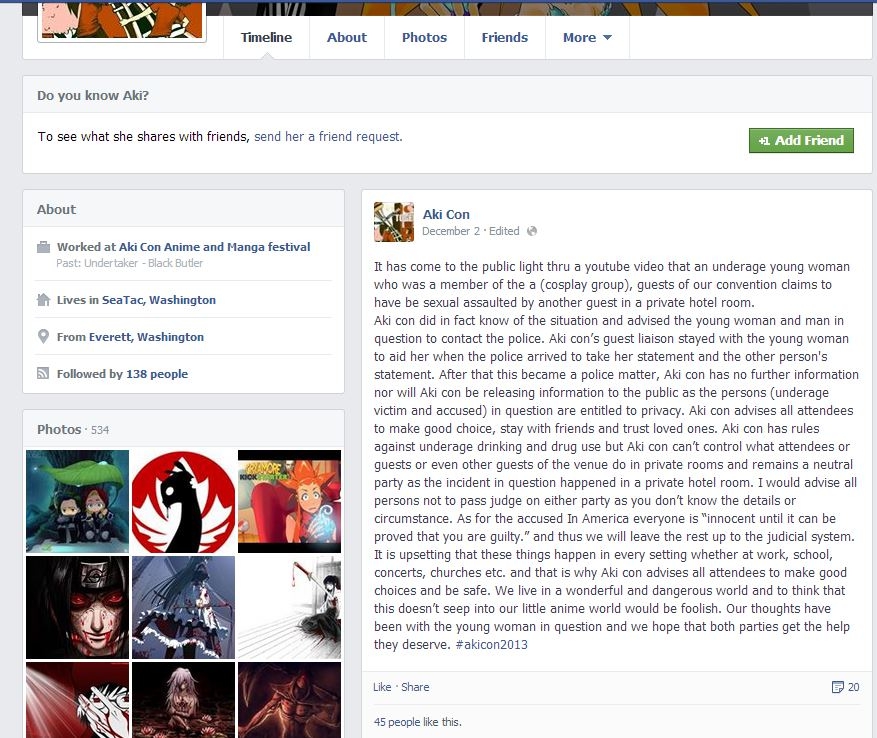Open the More dropdown menu
This screenshot has height=738, width=877.
[587, 37]
